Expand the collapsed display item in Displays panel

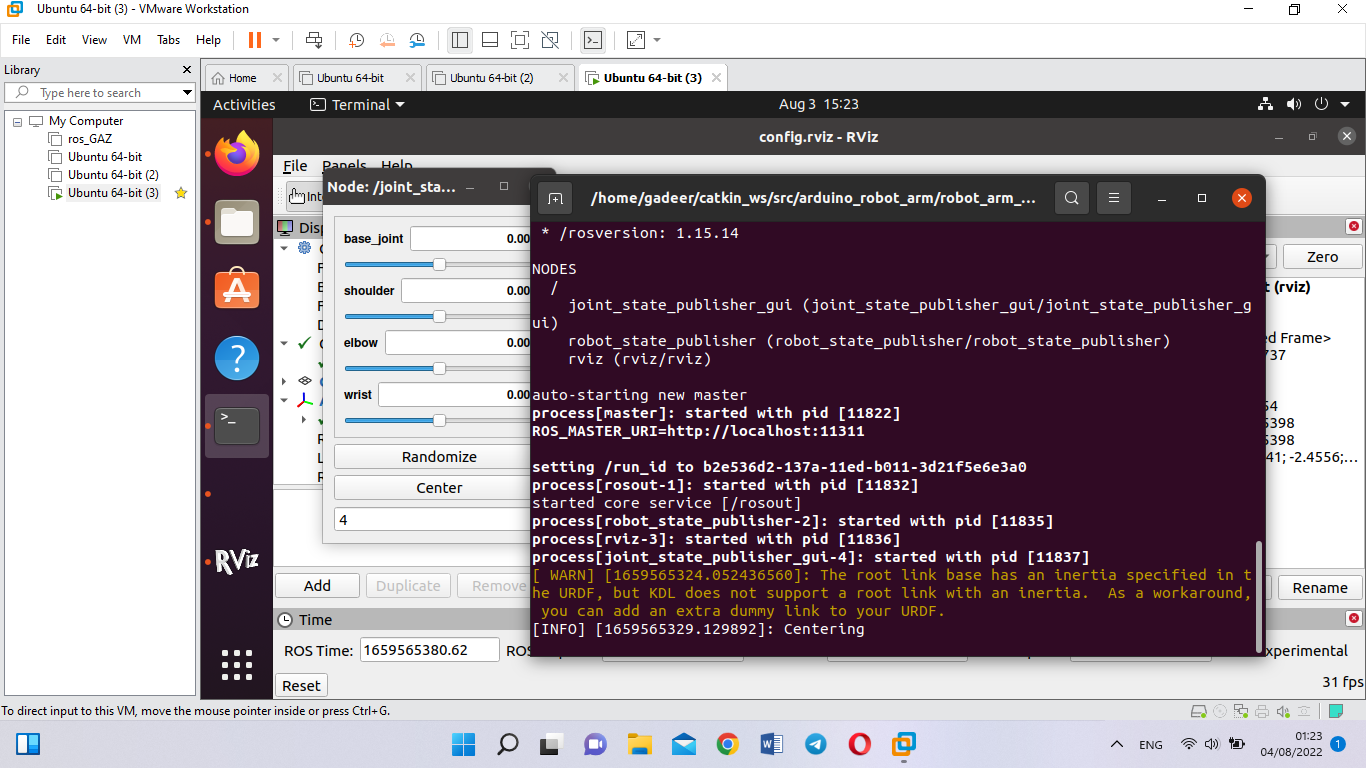283,380
